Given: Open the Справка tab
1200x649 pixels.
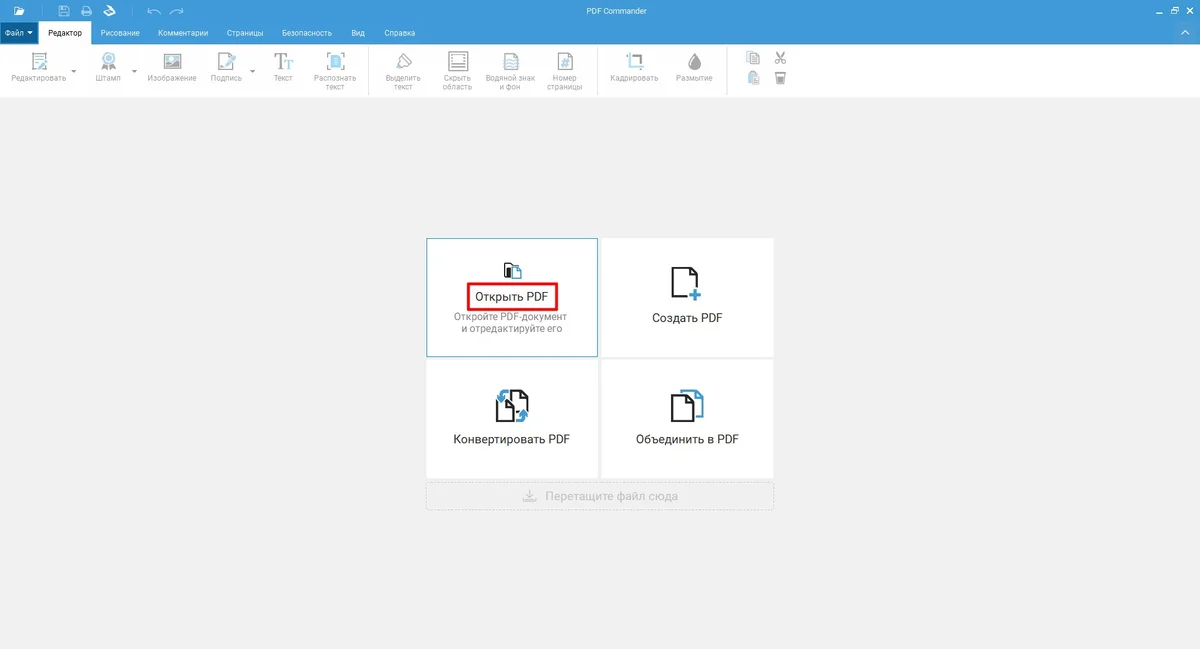Looking at the screenshot, I should [x=400, y=33].
